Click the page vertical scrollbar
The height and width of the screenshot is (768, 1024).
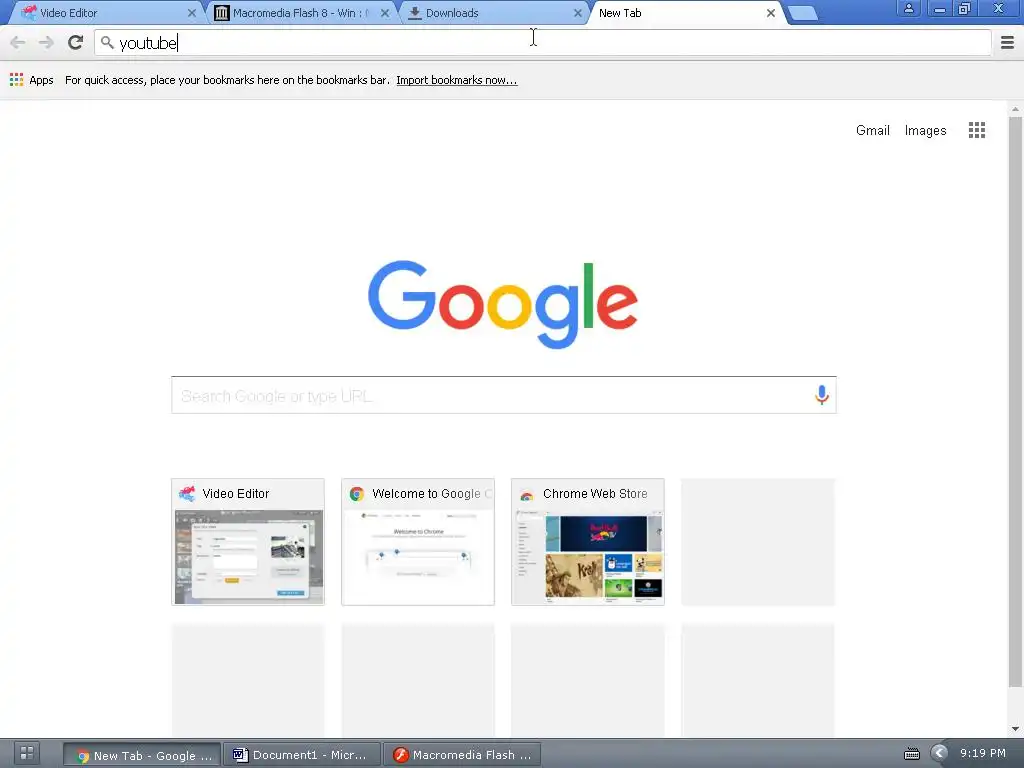click(x=1015, y=401)
